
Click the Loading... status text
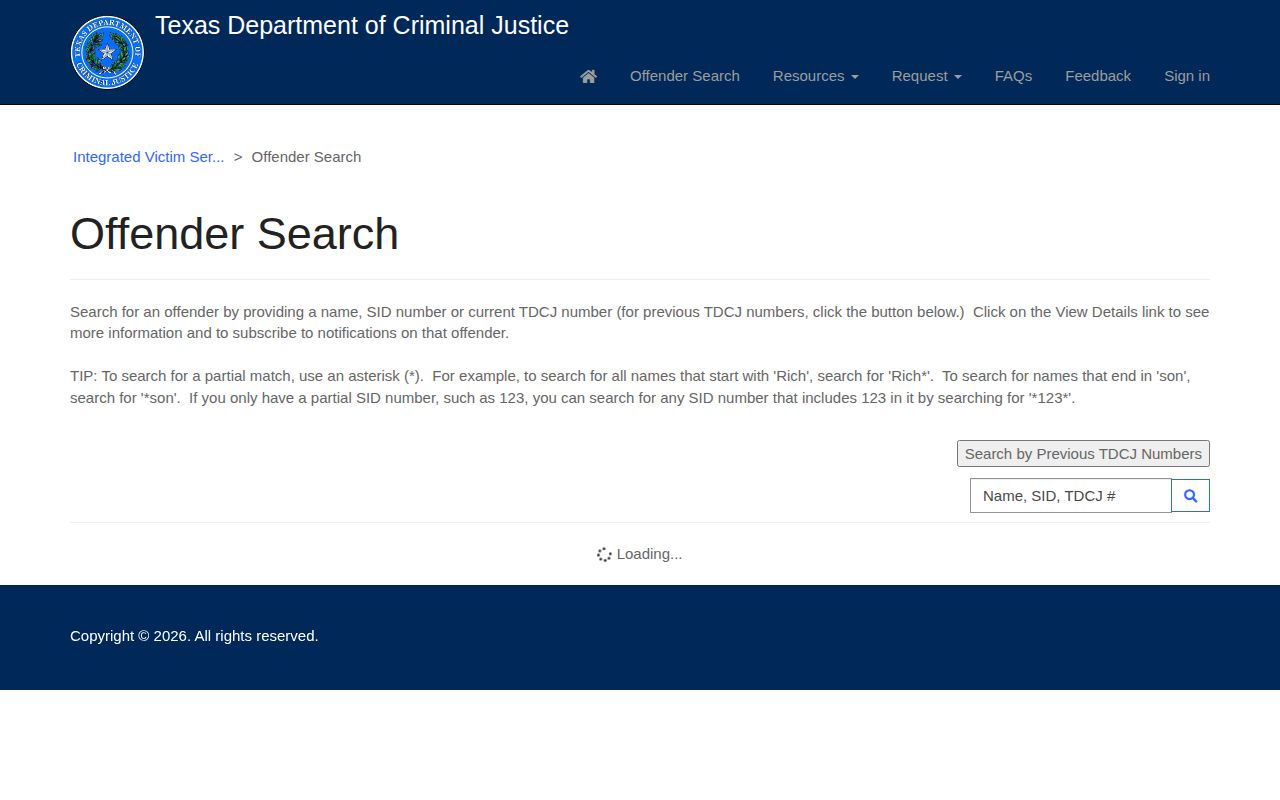[x=649, y=554]
